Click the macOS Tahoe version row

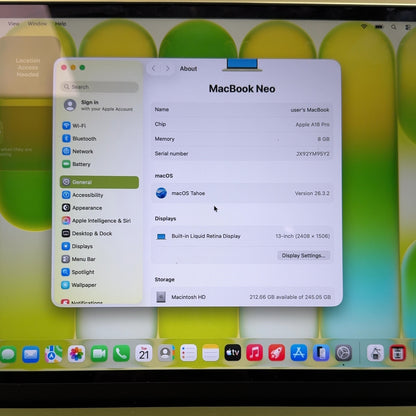(x=242, y=193)
